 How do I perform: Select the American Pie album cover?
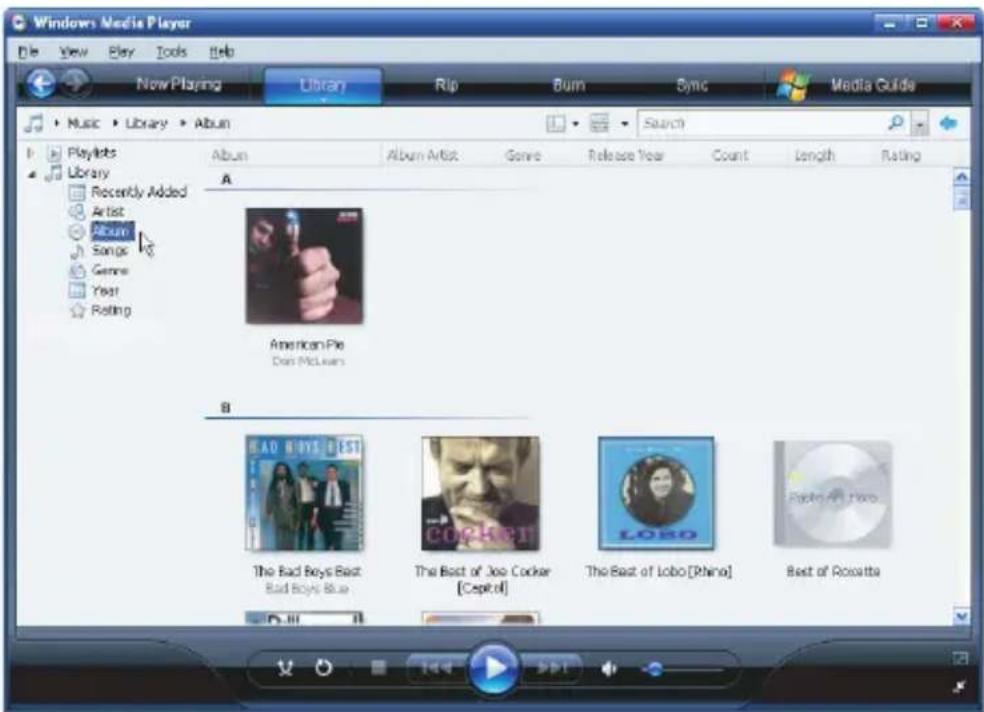pos(304,266)
